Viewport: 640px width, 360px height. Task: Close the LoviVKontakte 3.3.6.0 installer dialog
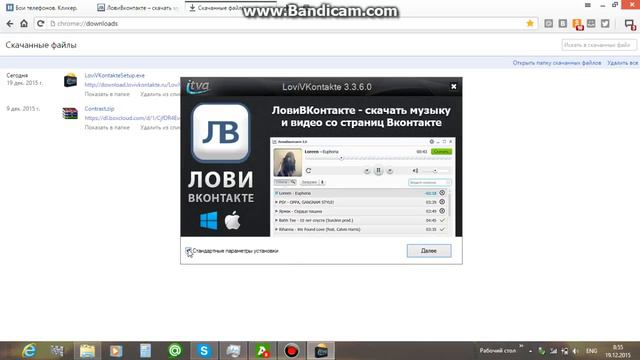[x=453, y=87]
